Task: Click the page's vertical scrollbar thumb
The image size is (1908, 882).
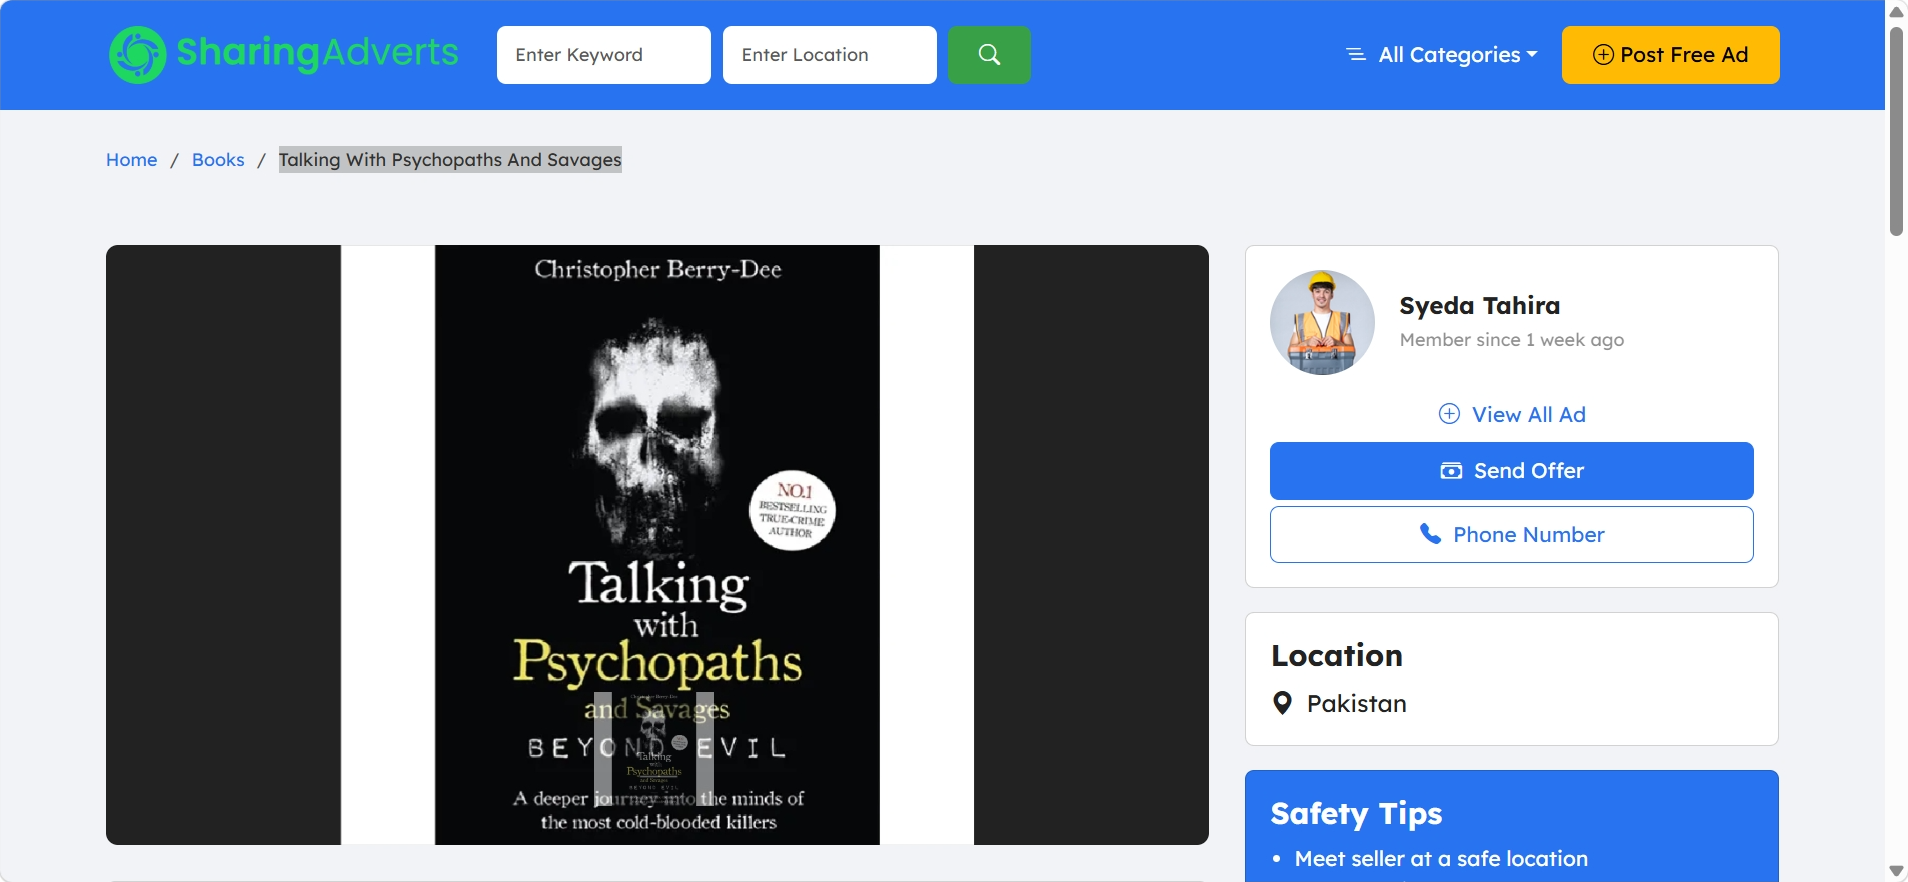Action: point(1896,130)
